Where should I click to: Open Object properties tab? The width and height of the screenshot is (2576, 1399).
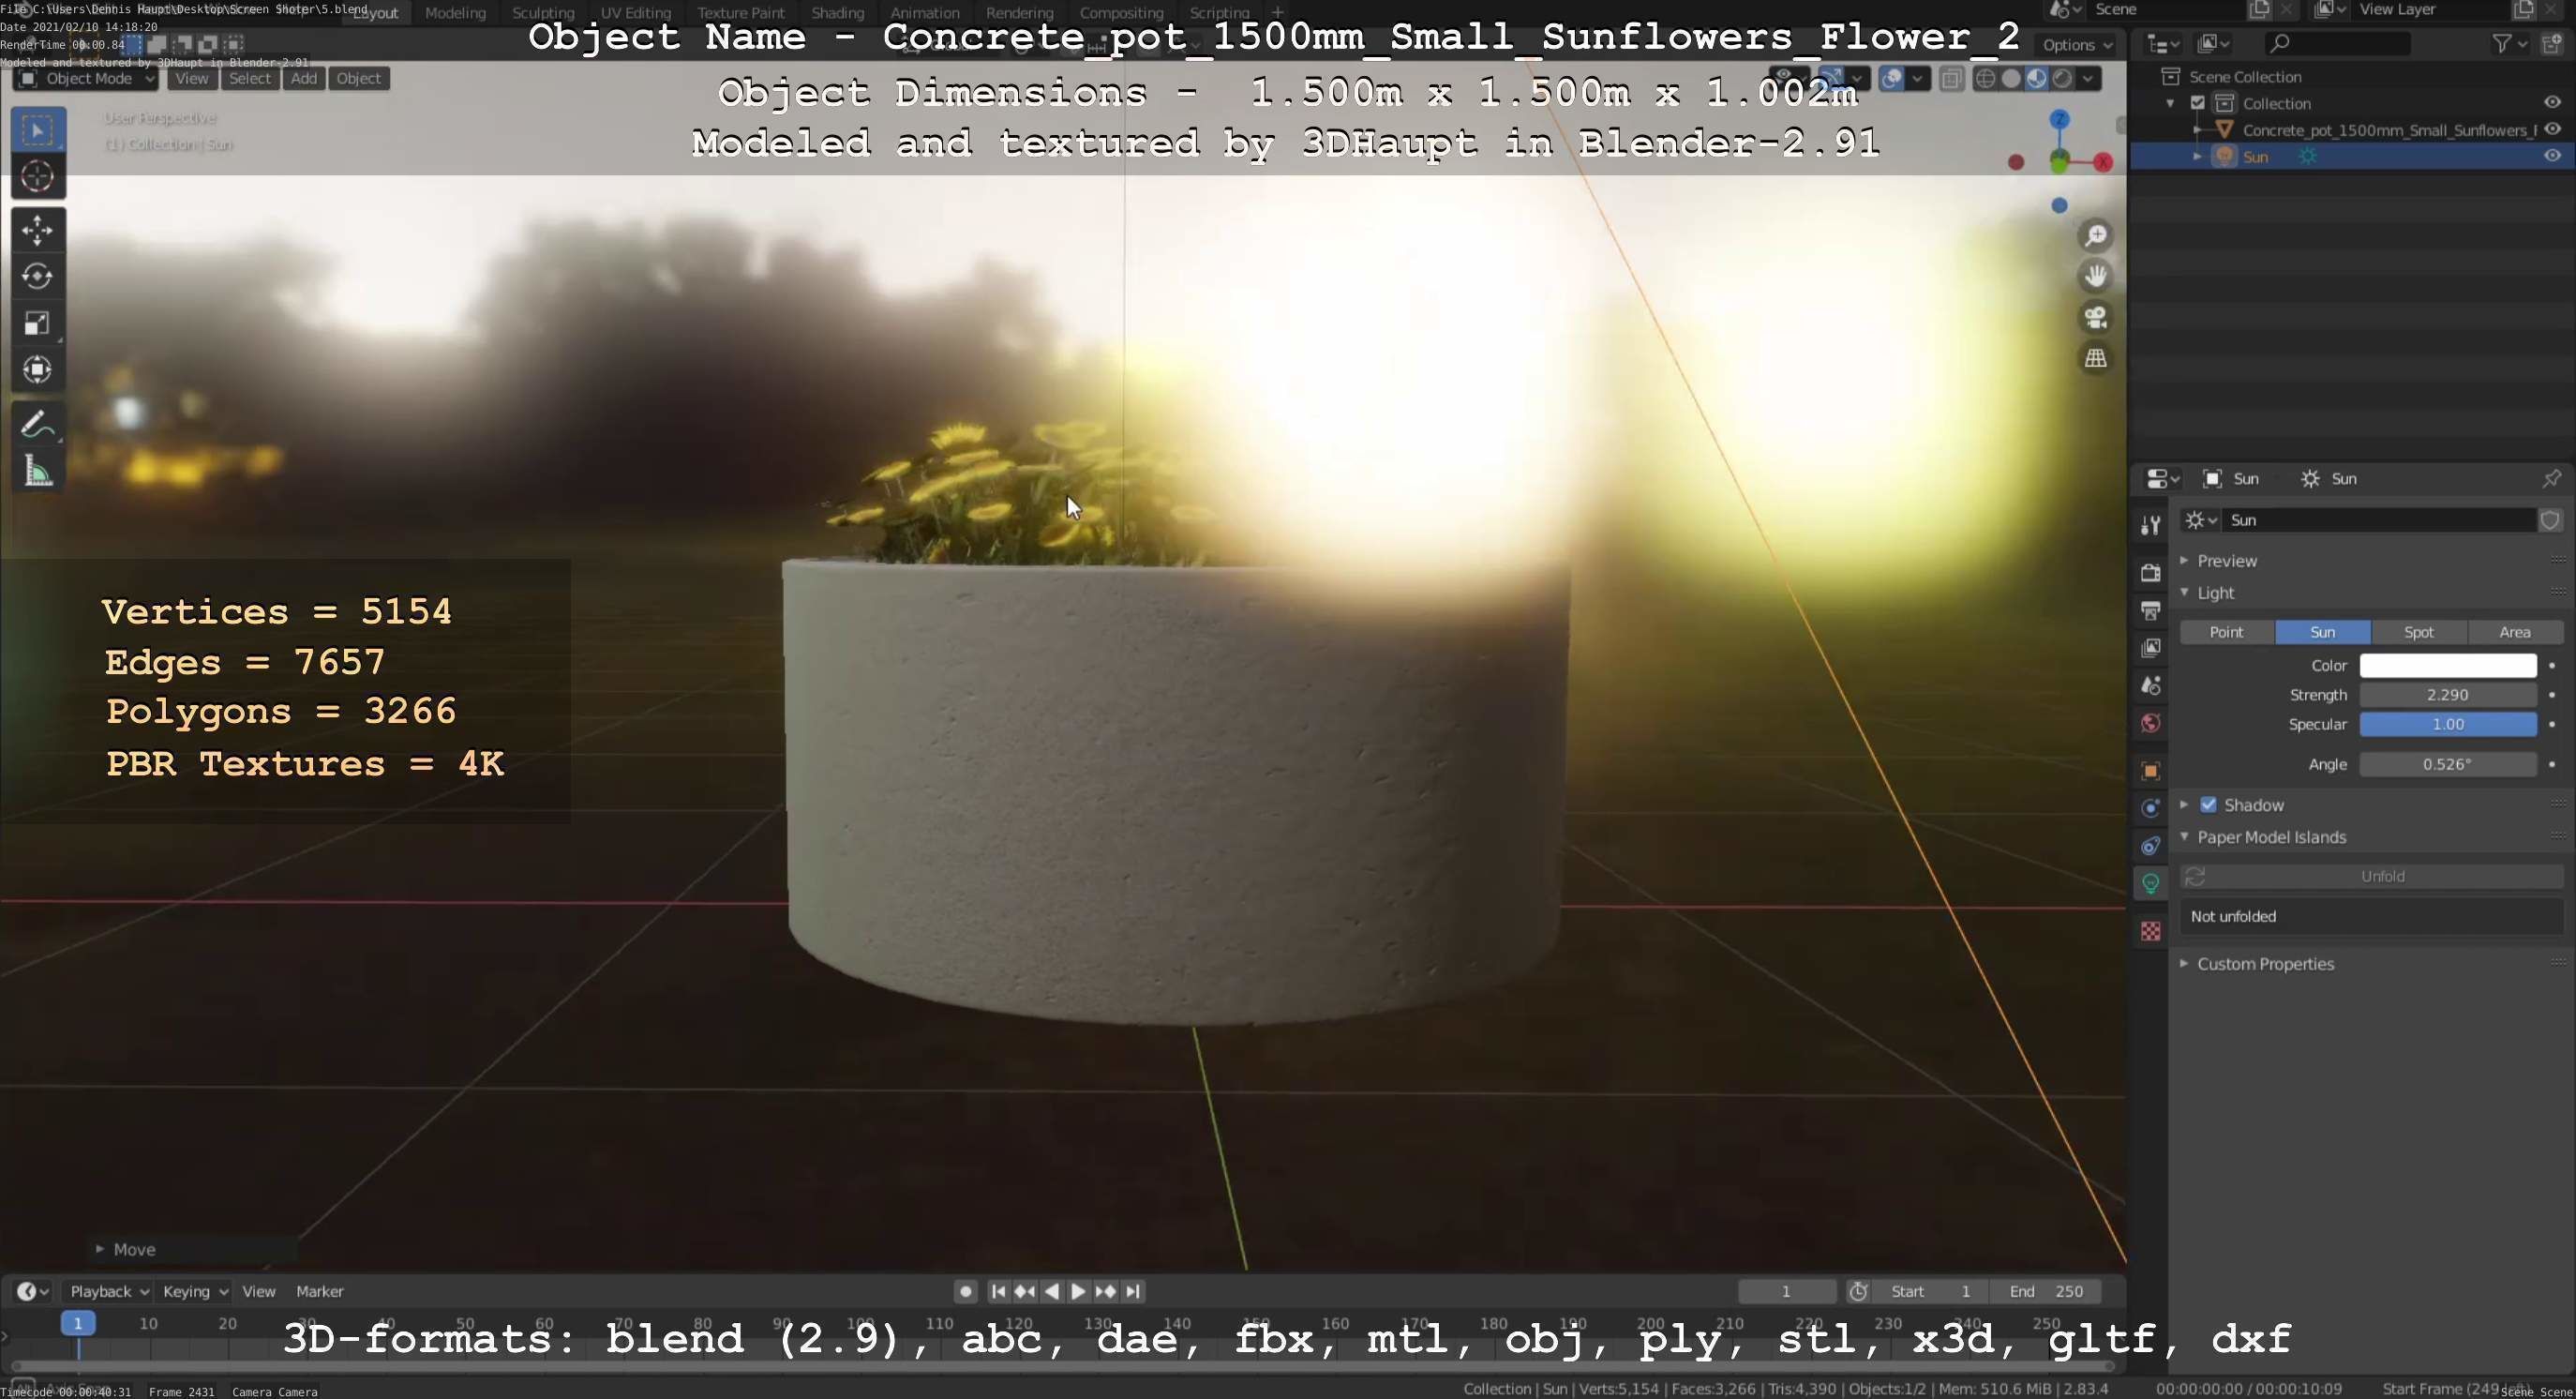click(2150, 771)
